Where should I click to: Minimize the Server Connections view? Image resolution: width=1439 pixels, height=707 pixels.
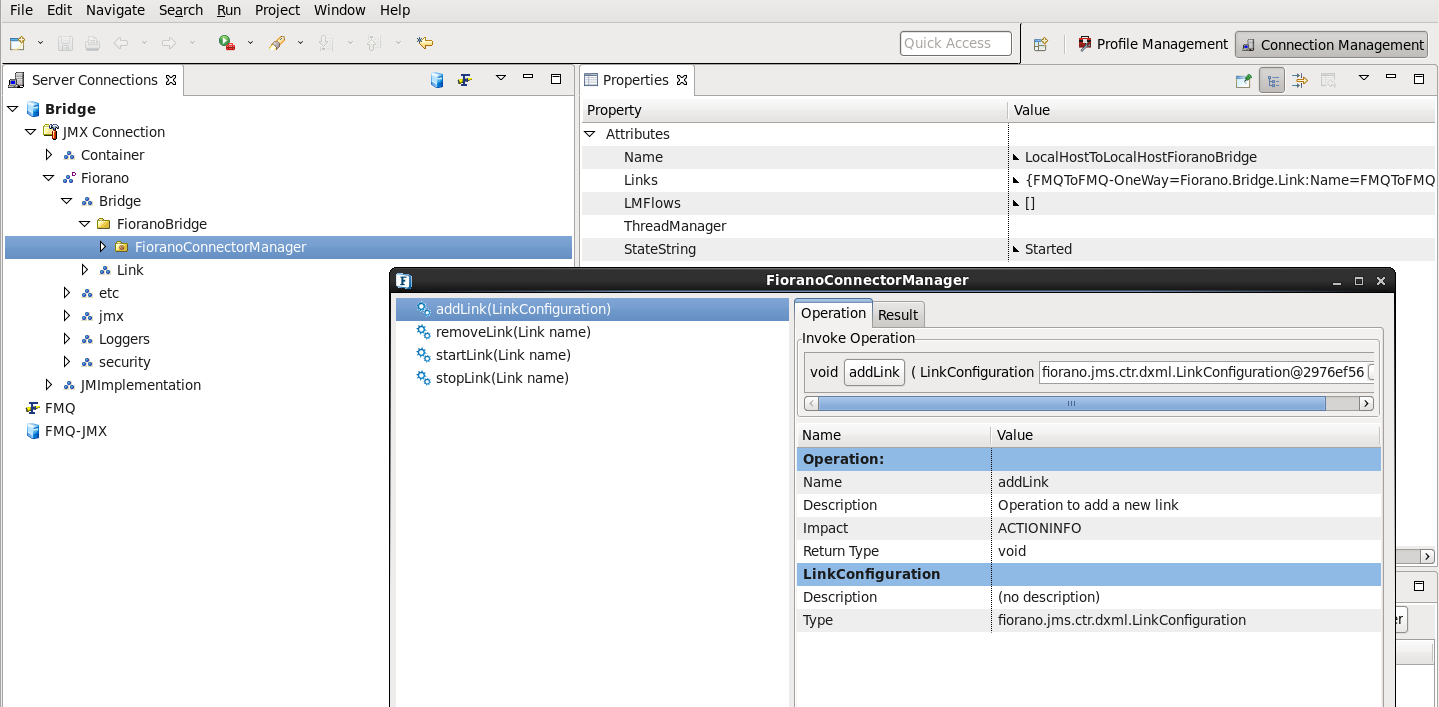click(x=528, y=77)
